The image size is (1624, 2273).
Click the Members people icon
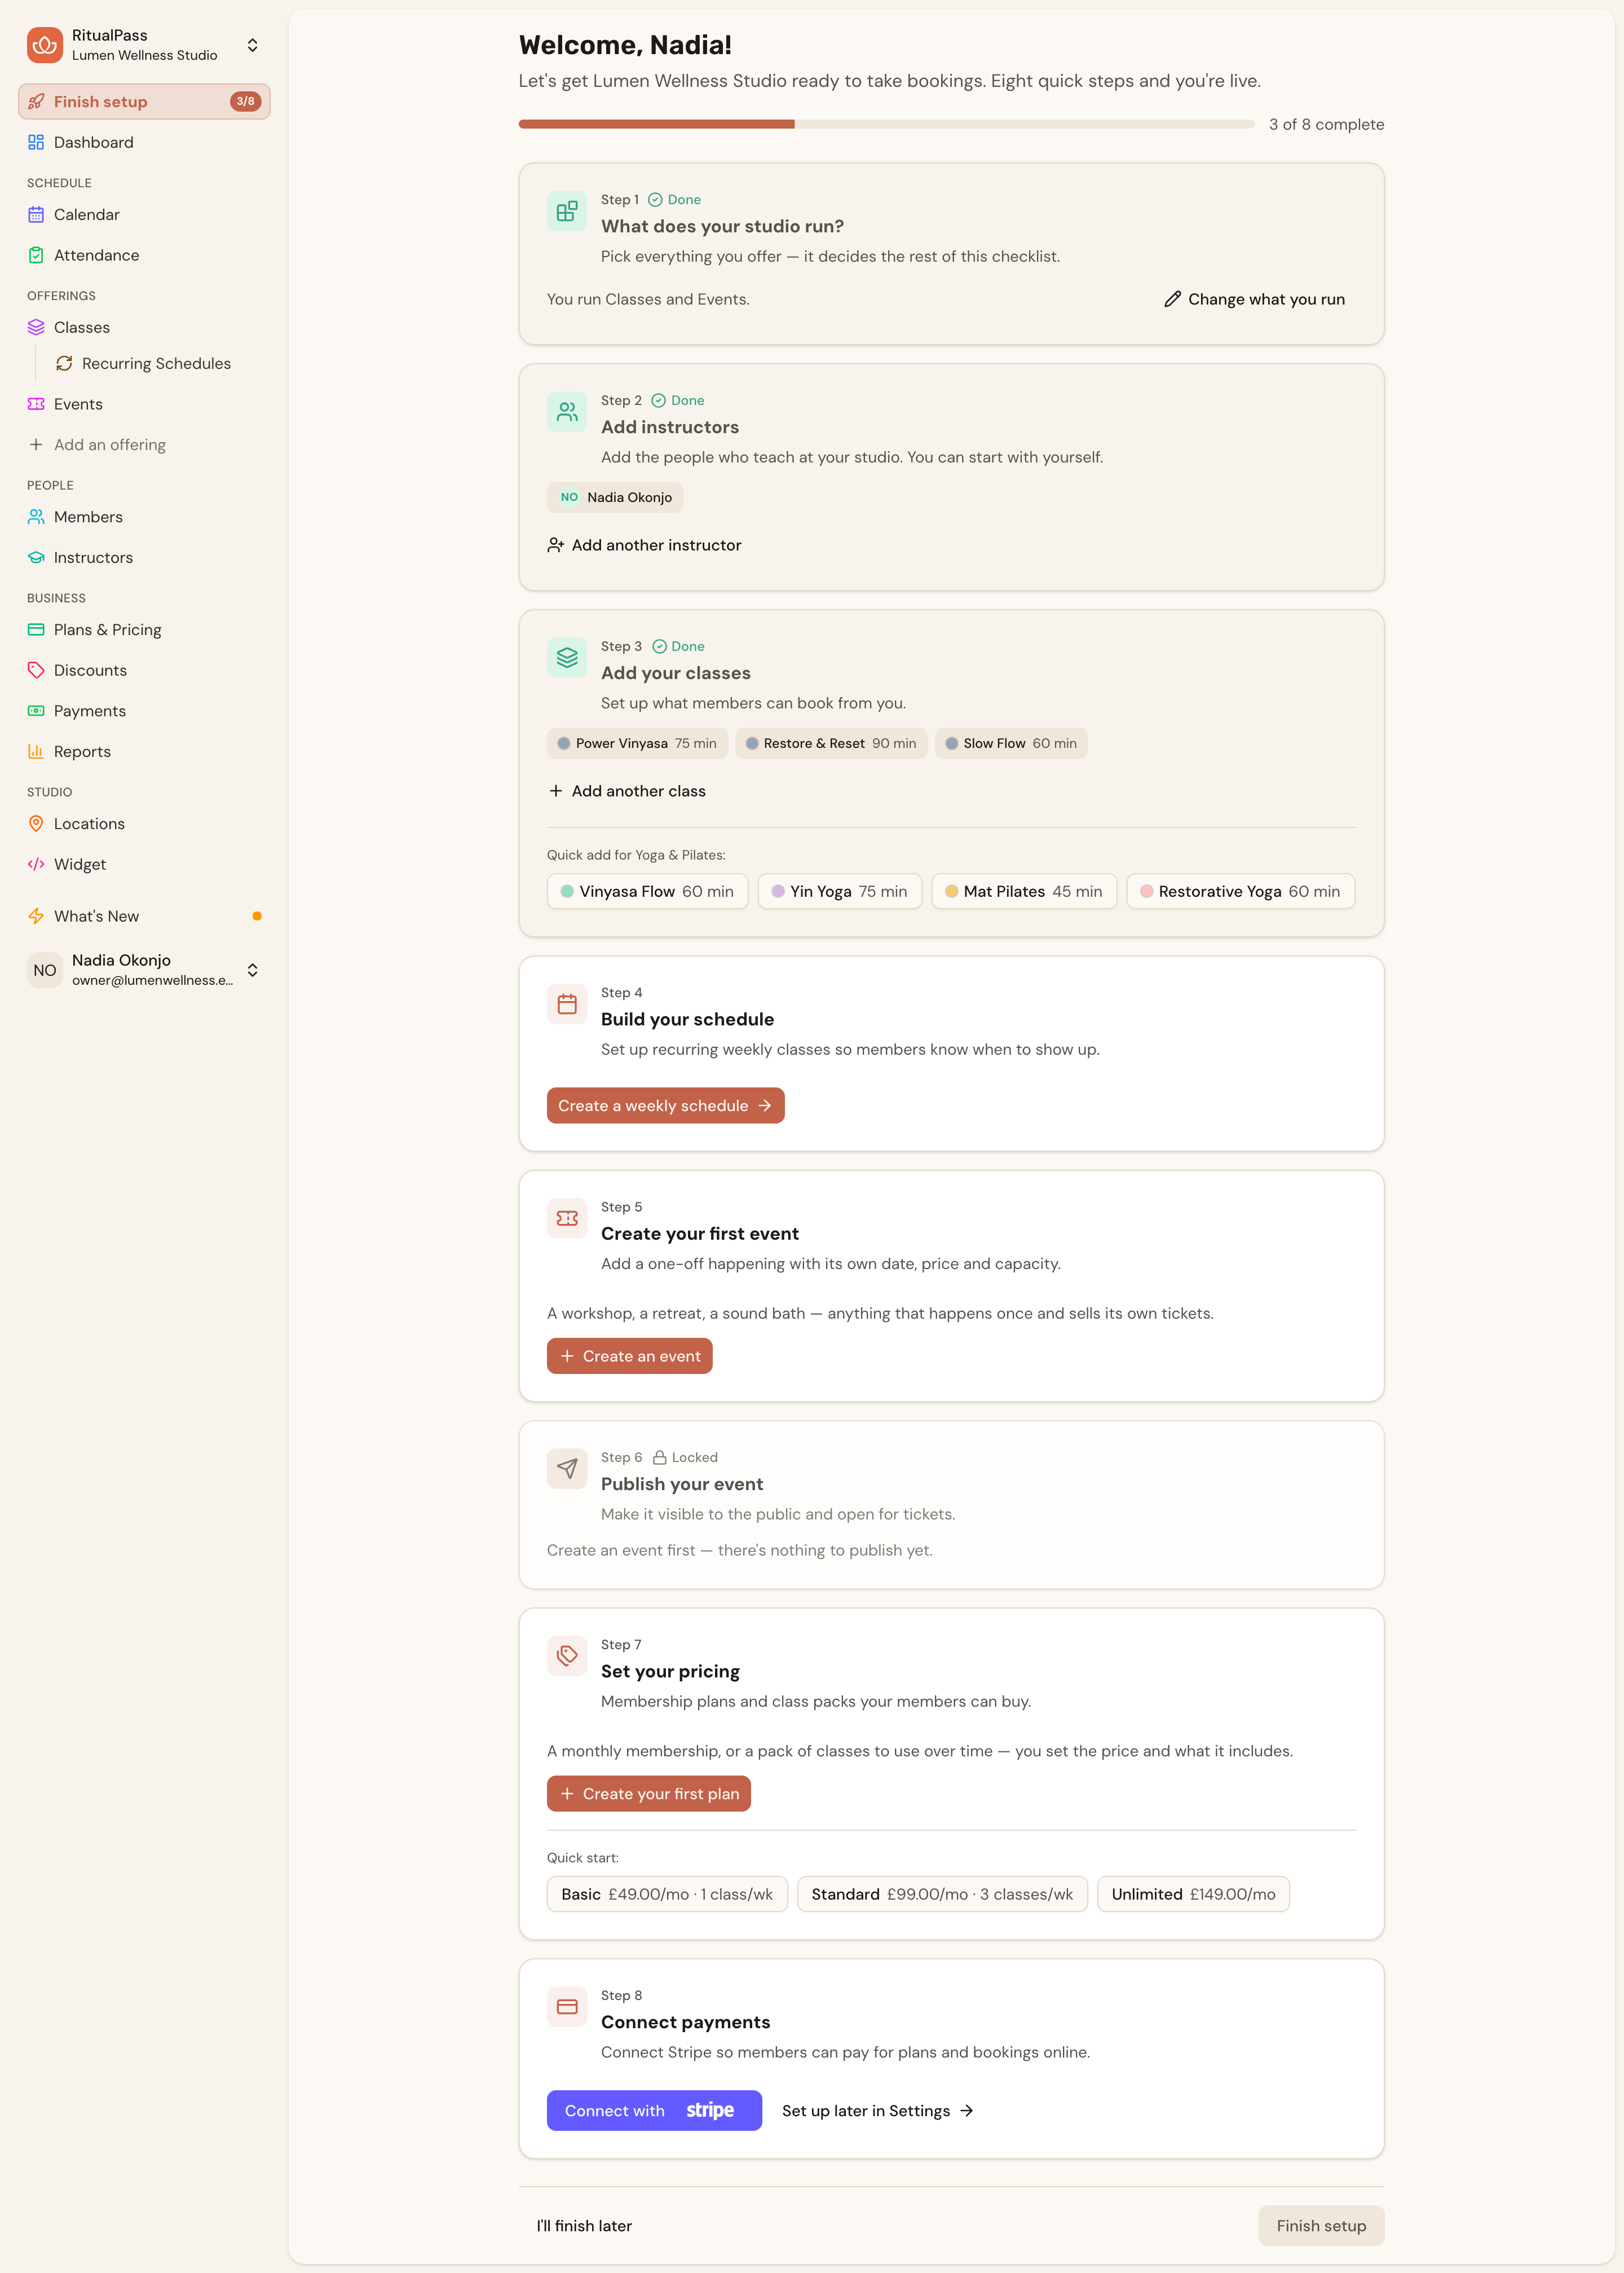coord(36,517)
